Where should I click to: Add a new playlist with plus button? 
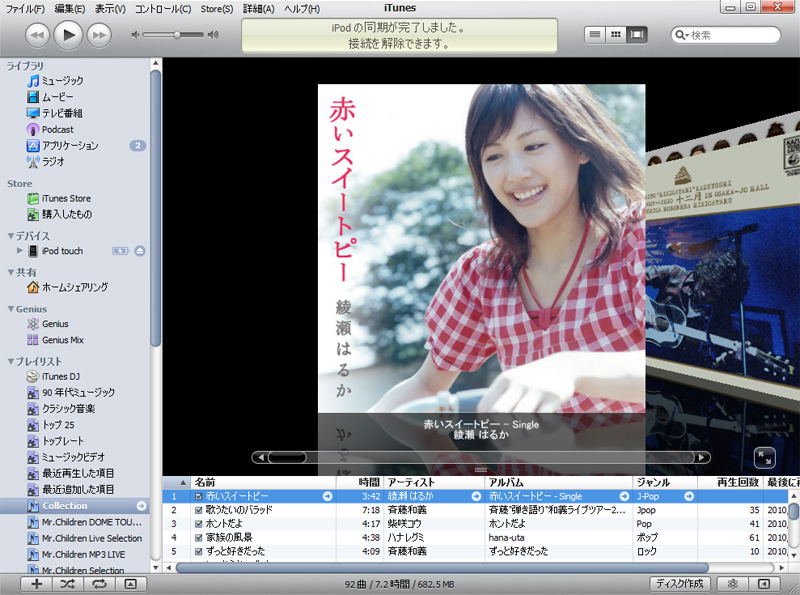point(36,584)
